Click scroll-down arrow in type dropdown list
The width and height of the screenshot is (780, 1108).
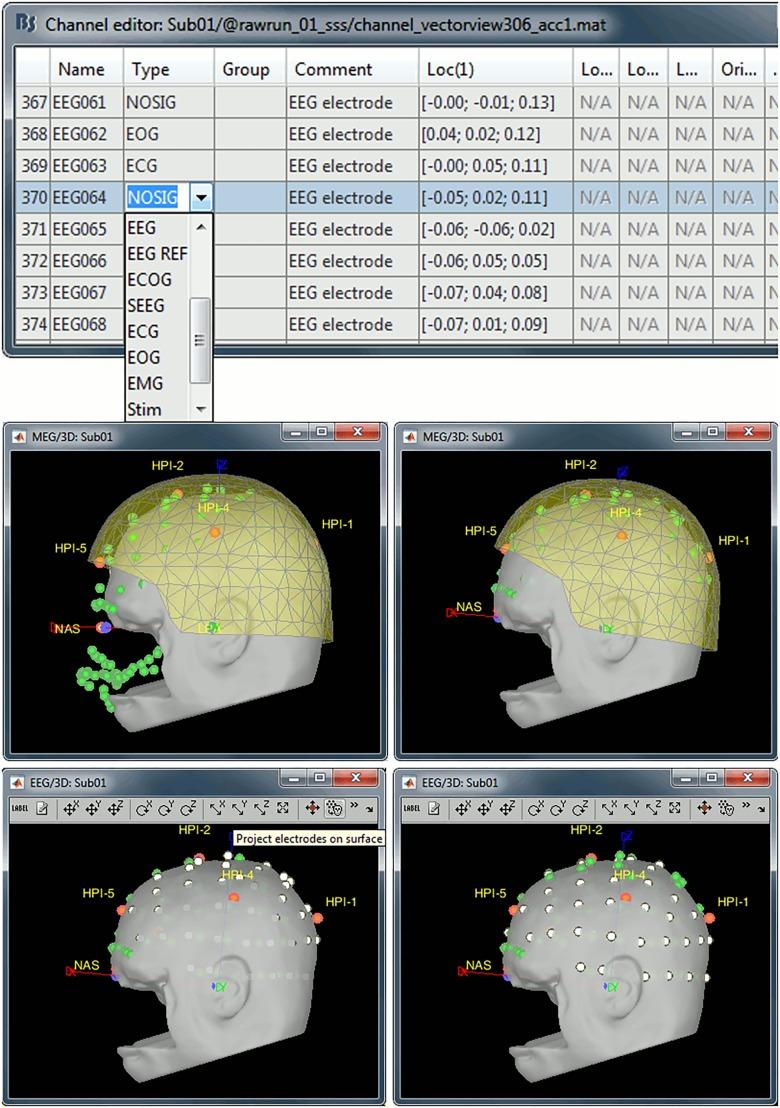point(201,410)
